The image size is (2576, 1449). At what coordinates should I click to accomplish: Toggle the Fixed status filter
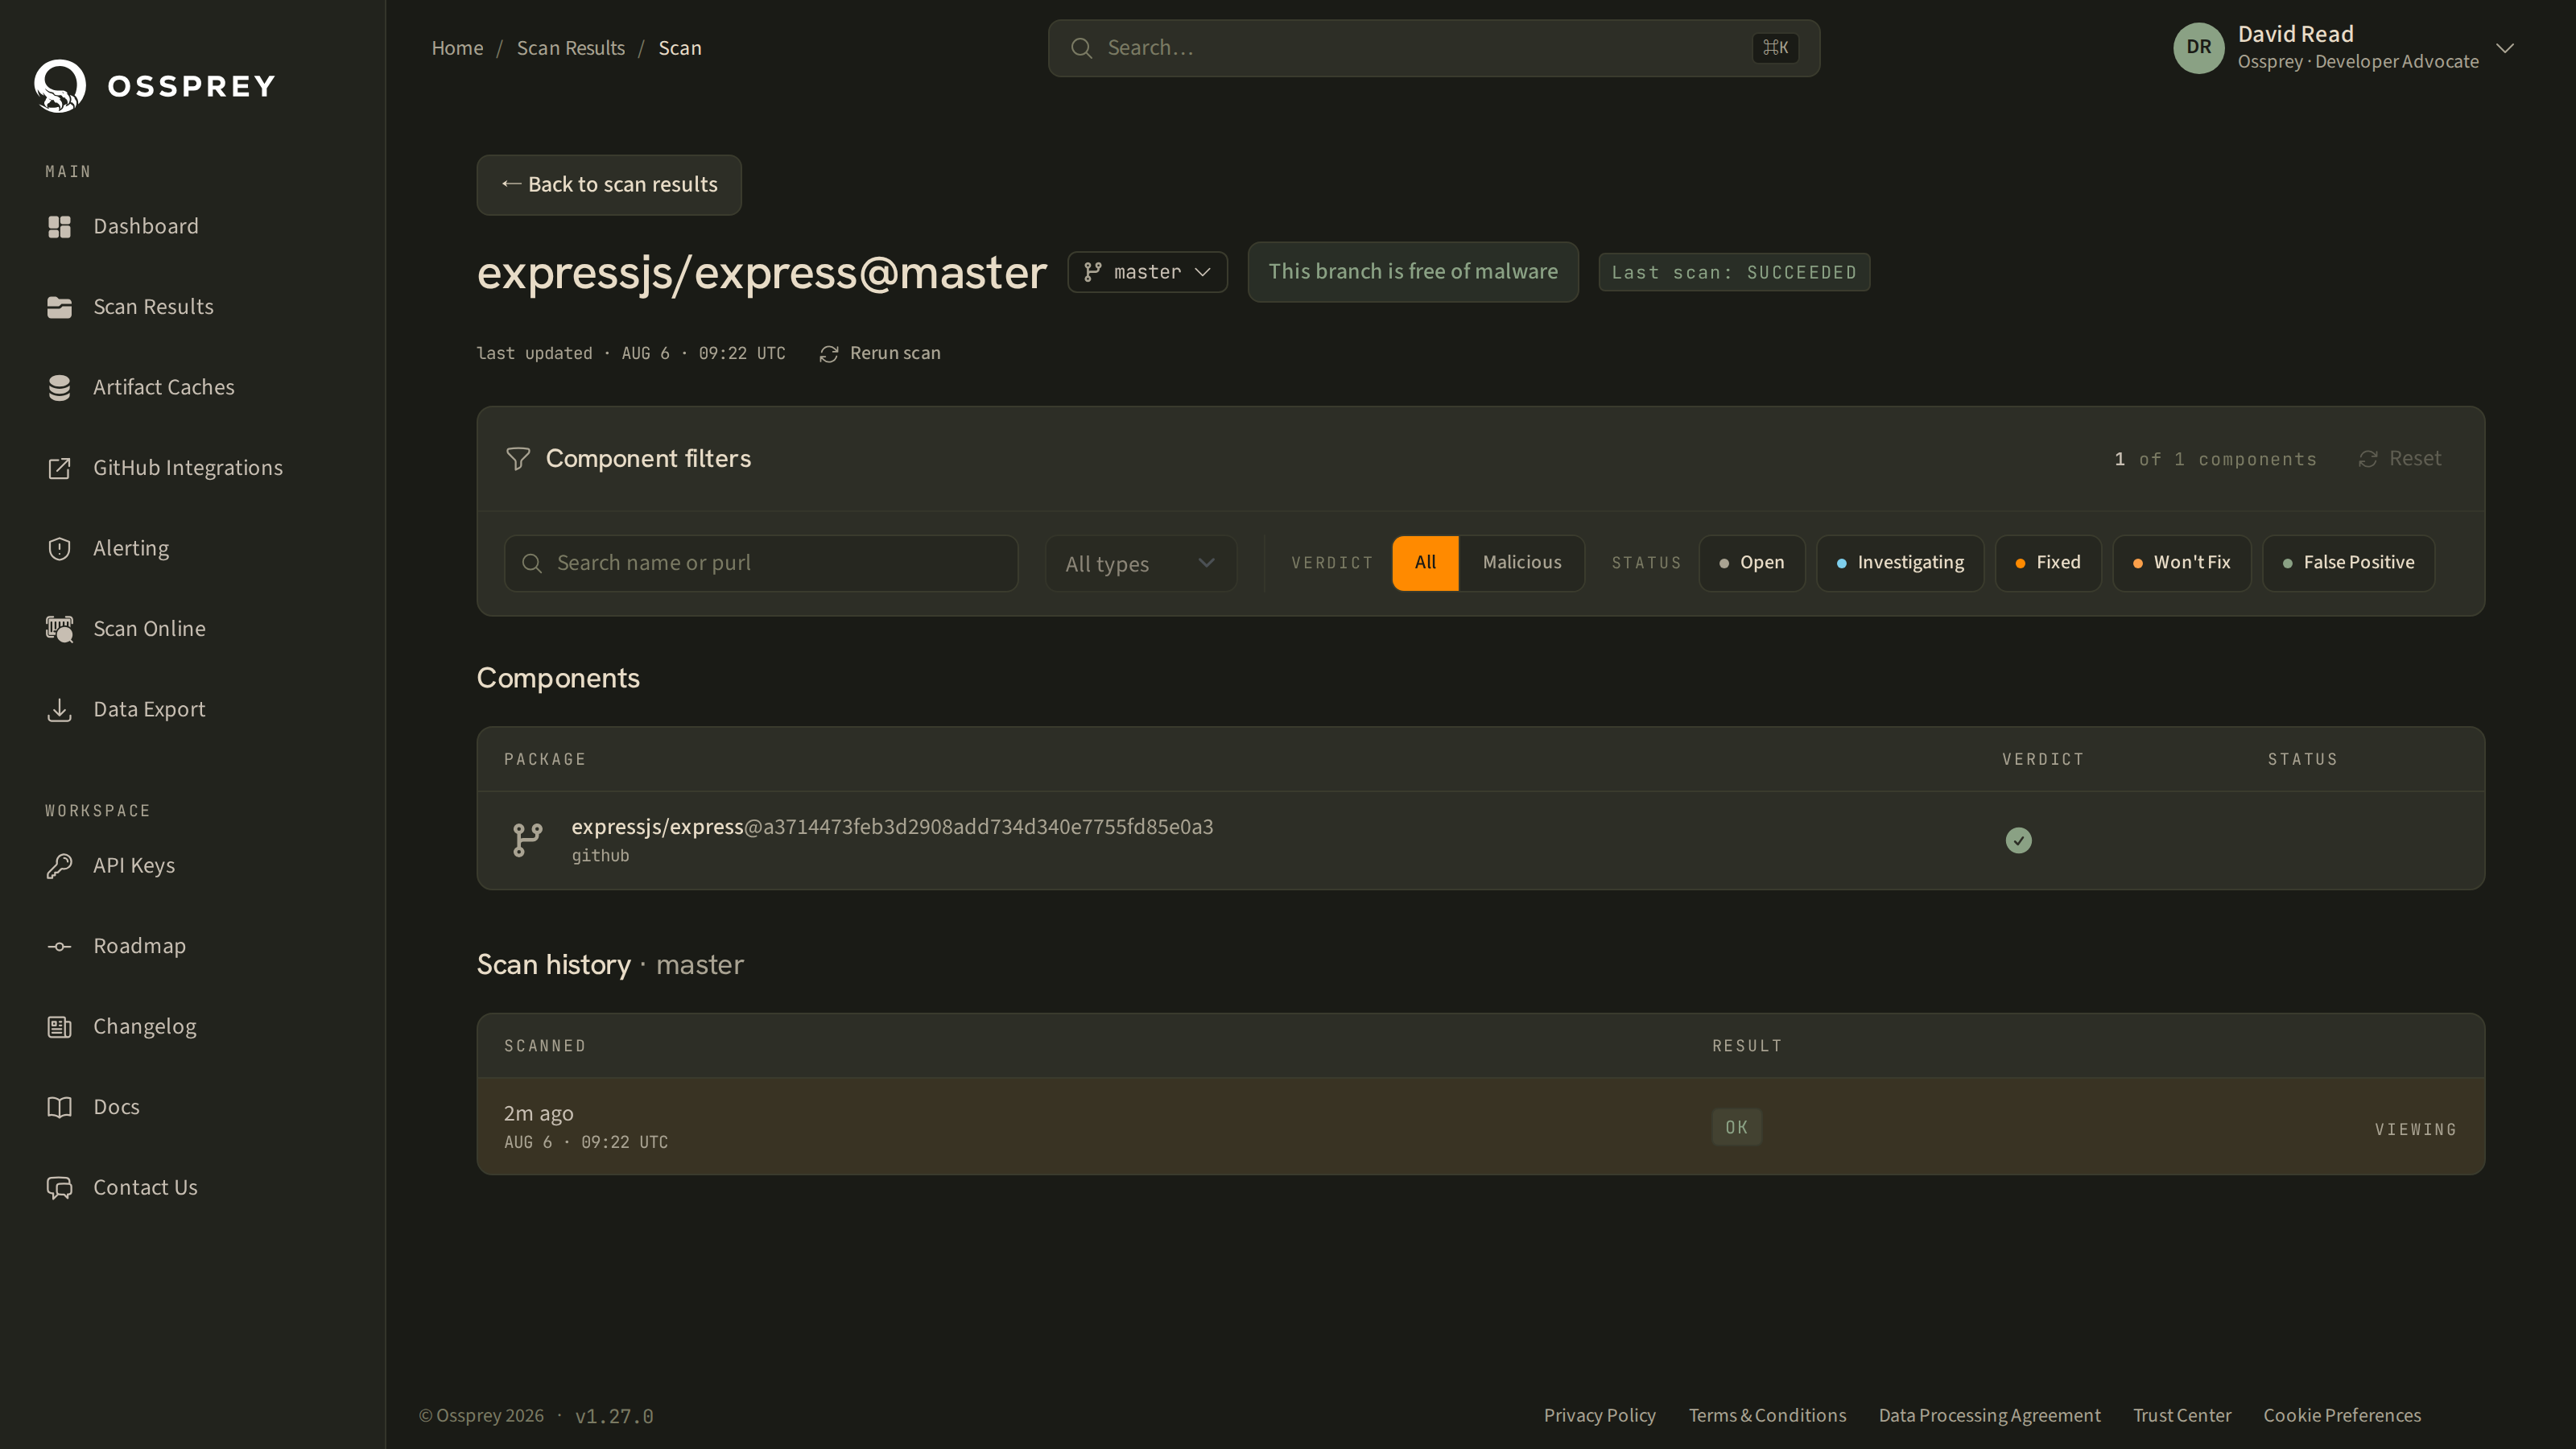click(2047, 563)
